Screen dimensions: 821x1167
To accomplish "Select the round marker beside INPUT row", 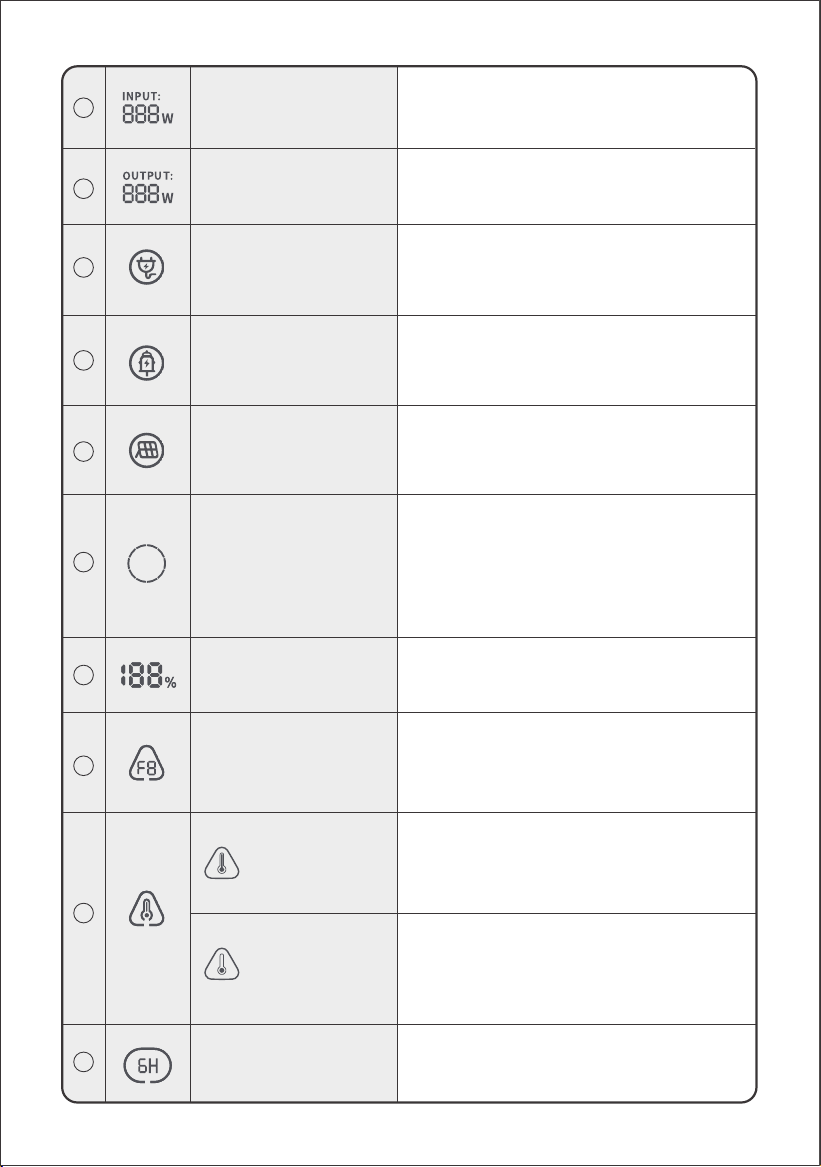I will pos(83,107).
